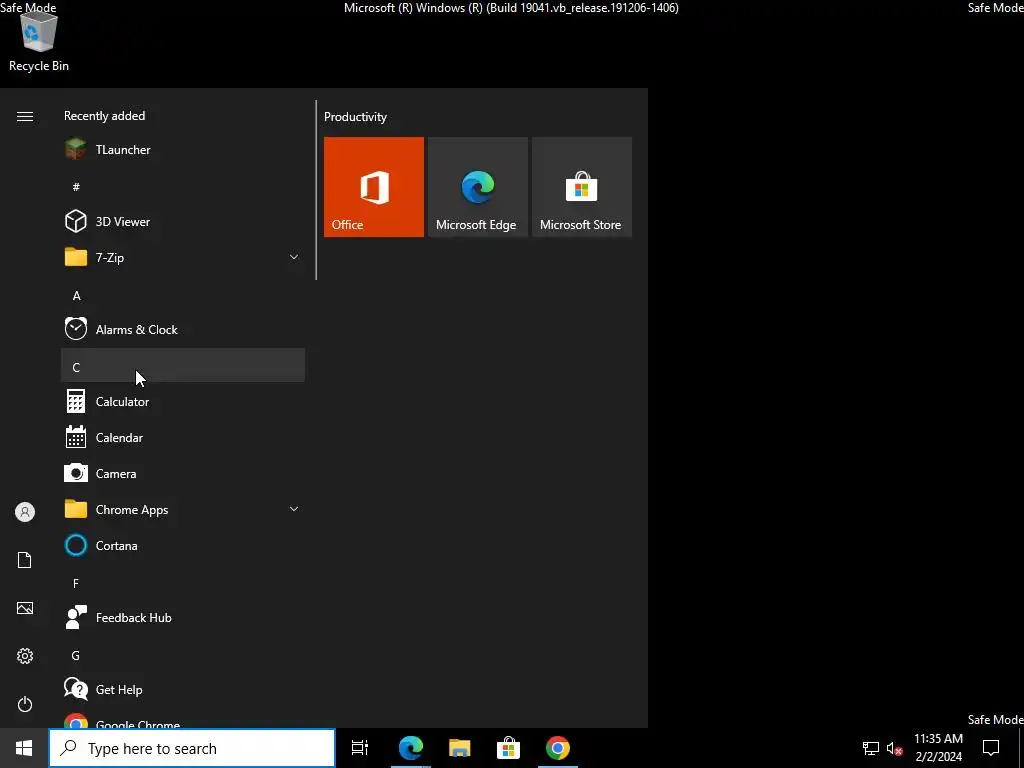Open Google Chrome from the taskbar
Viewport: 1024px width, 768px height.
(x=558, y=748)
